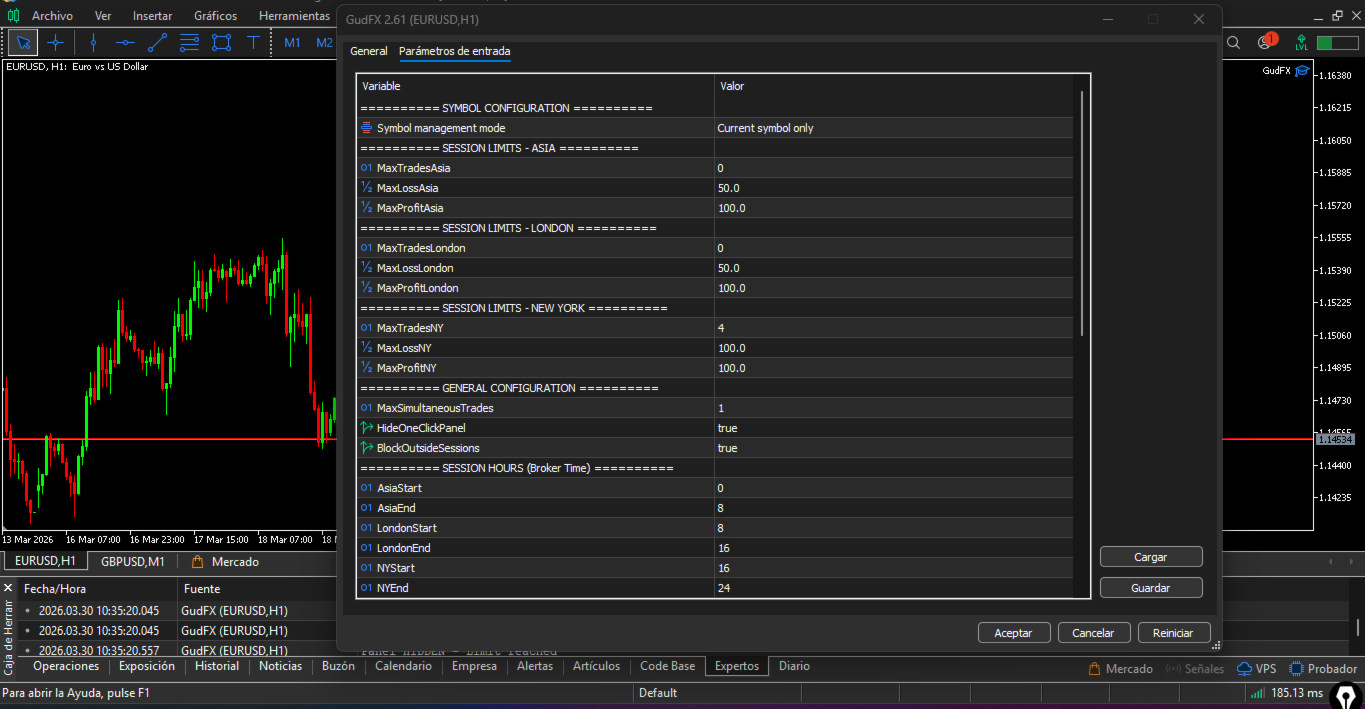Open the Mercado chart tab with bag icon

[225, 562]
